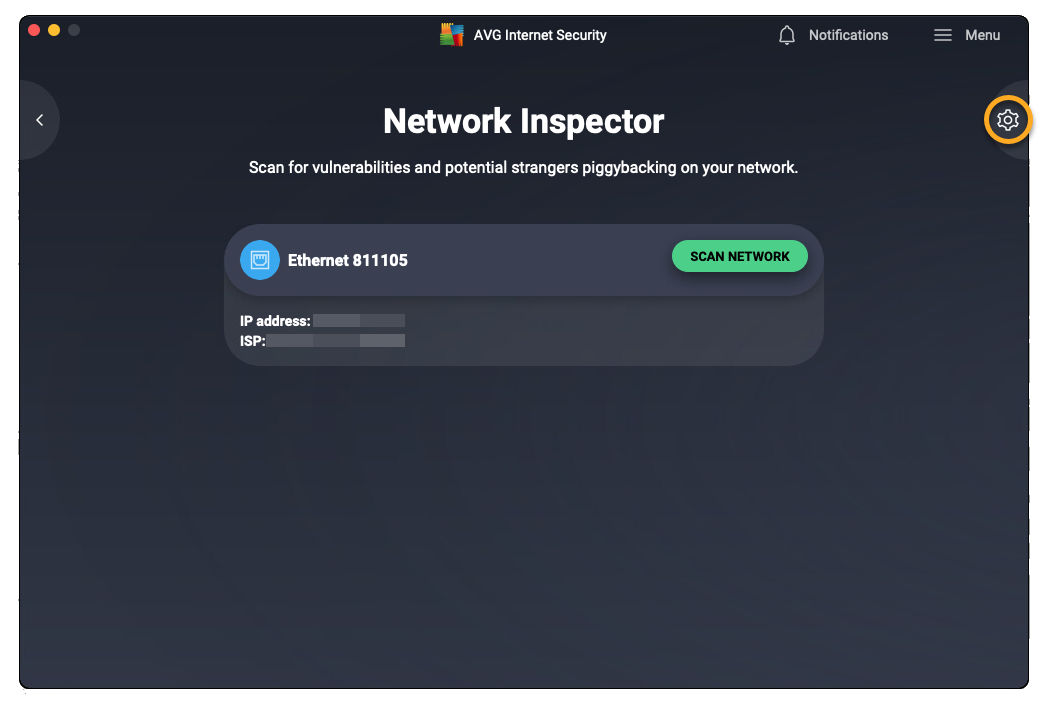
Task: Click the Notifications bell icon
Action: tap(787, 35)
